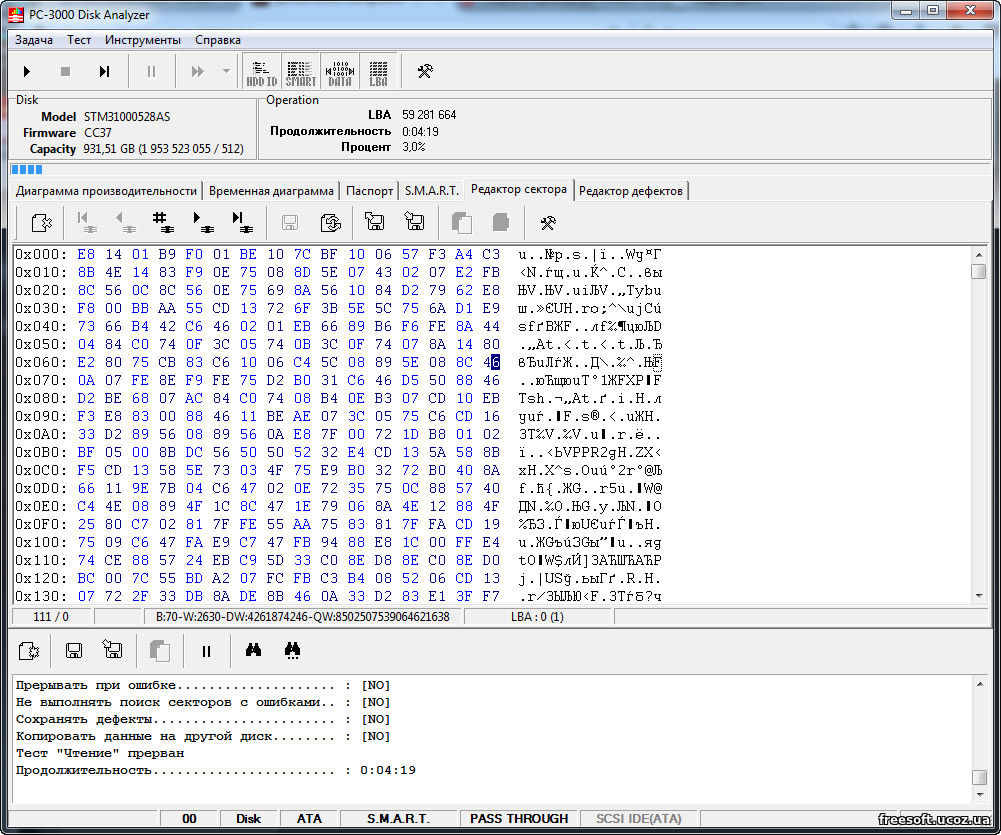Open the Инструменты menu
The image size is (1001, 835).
point(143,40)
